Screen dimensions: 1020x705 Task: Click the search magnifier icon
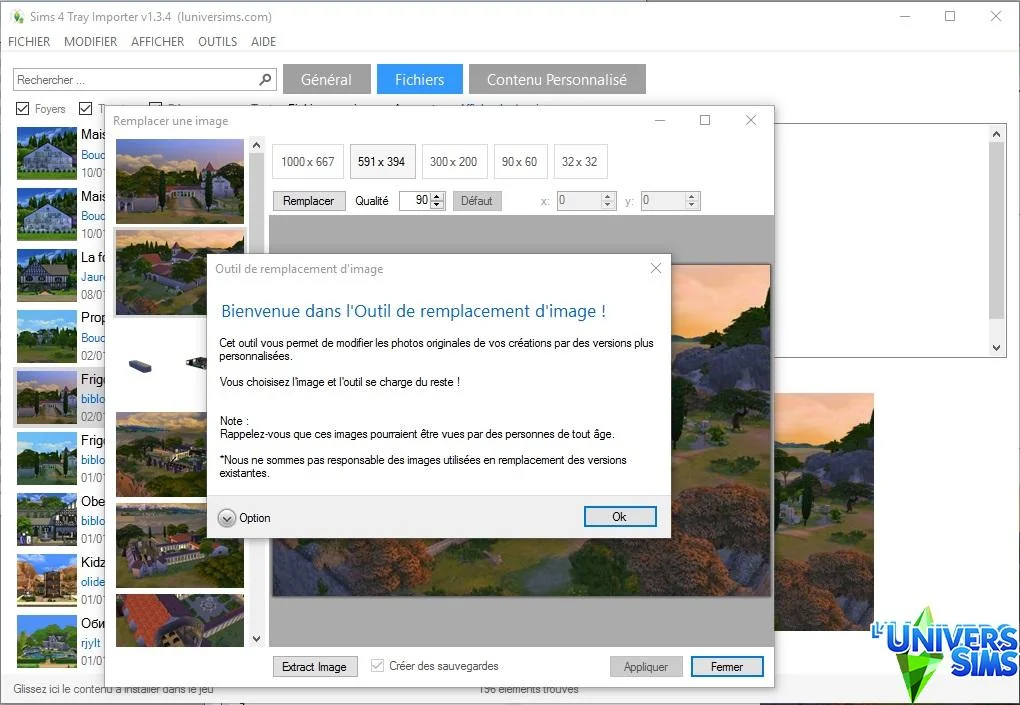click(265, 79)
